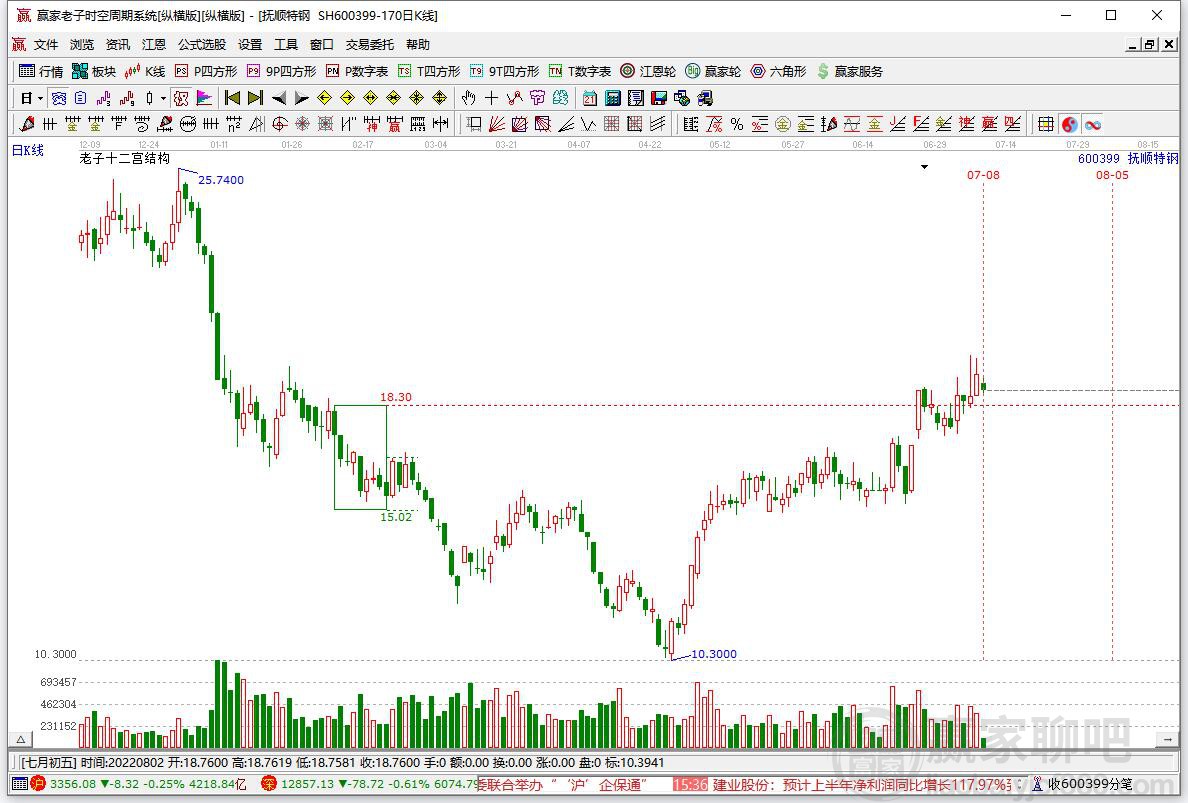Open the calculator icon
This screenshot has width=1188, height=803.
coord(613,98)
